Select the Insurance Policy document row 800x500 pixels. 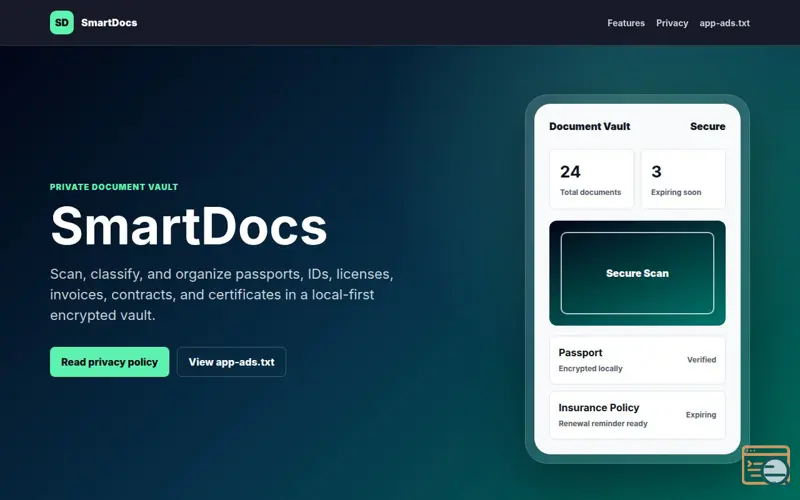(x=637, y=415)
